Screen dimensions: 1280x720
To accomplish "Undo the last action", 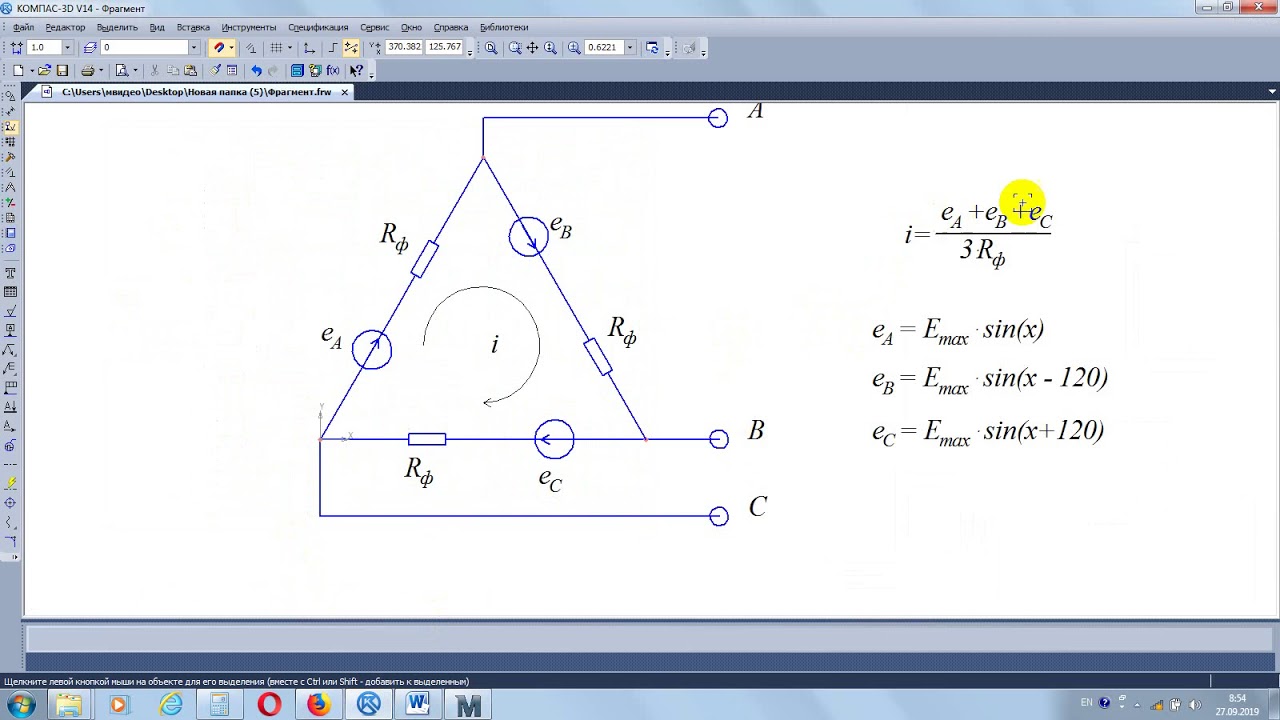I will click(256, 71).
